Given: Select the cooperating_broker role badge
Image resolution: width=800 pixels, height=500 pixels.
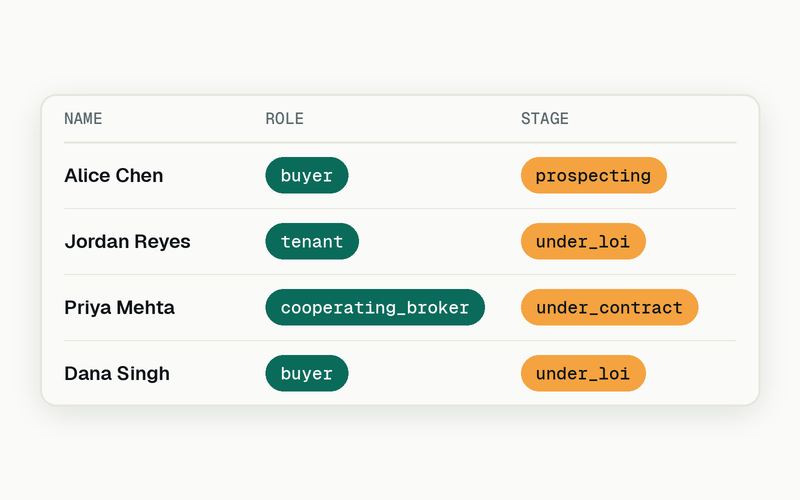Looking at the screenshot, I should click(375, 307).
